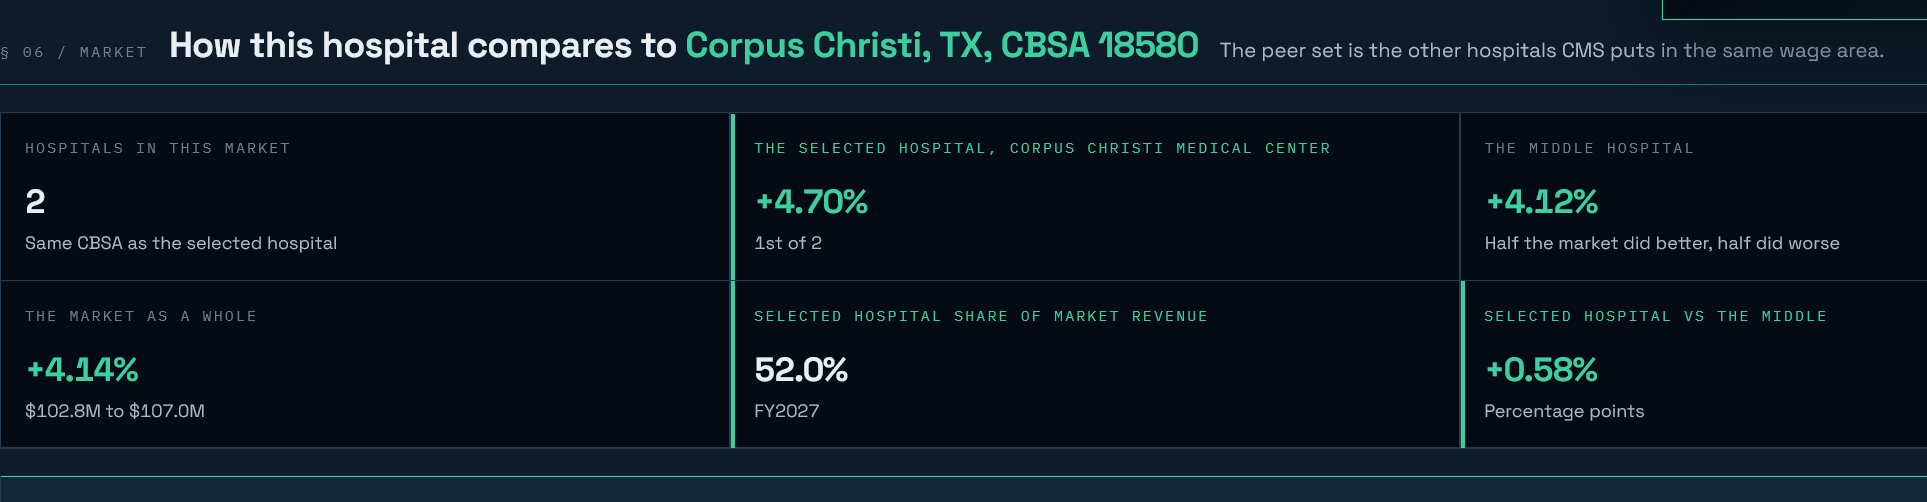Click the Percentage points caption
Viewport: 1927px width, 502px height.
(x=1564, y=411)
